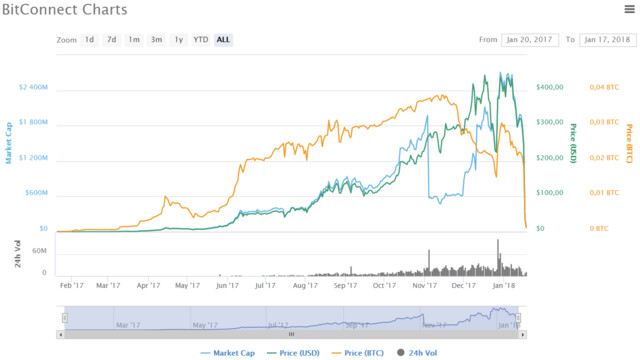This screenshot has height=360, width=640.
Task: Toggle 24h Vol series in legend
Action: pyautogui.click(x=417, y=353)
